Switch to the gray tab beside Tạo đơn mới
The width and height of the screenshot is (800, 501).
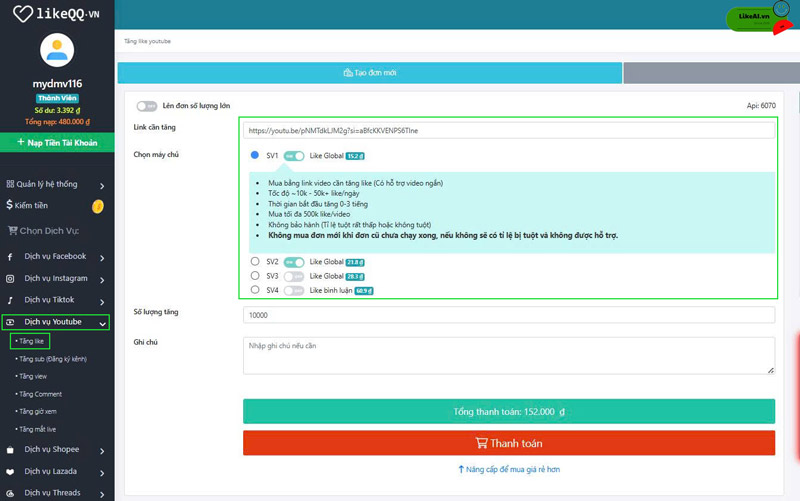coord(712,73)
